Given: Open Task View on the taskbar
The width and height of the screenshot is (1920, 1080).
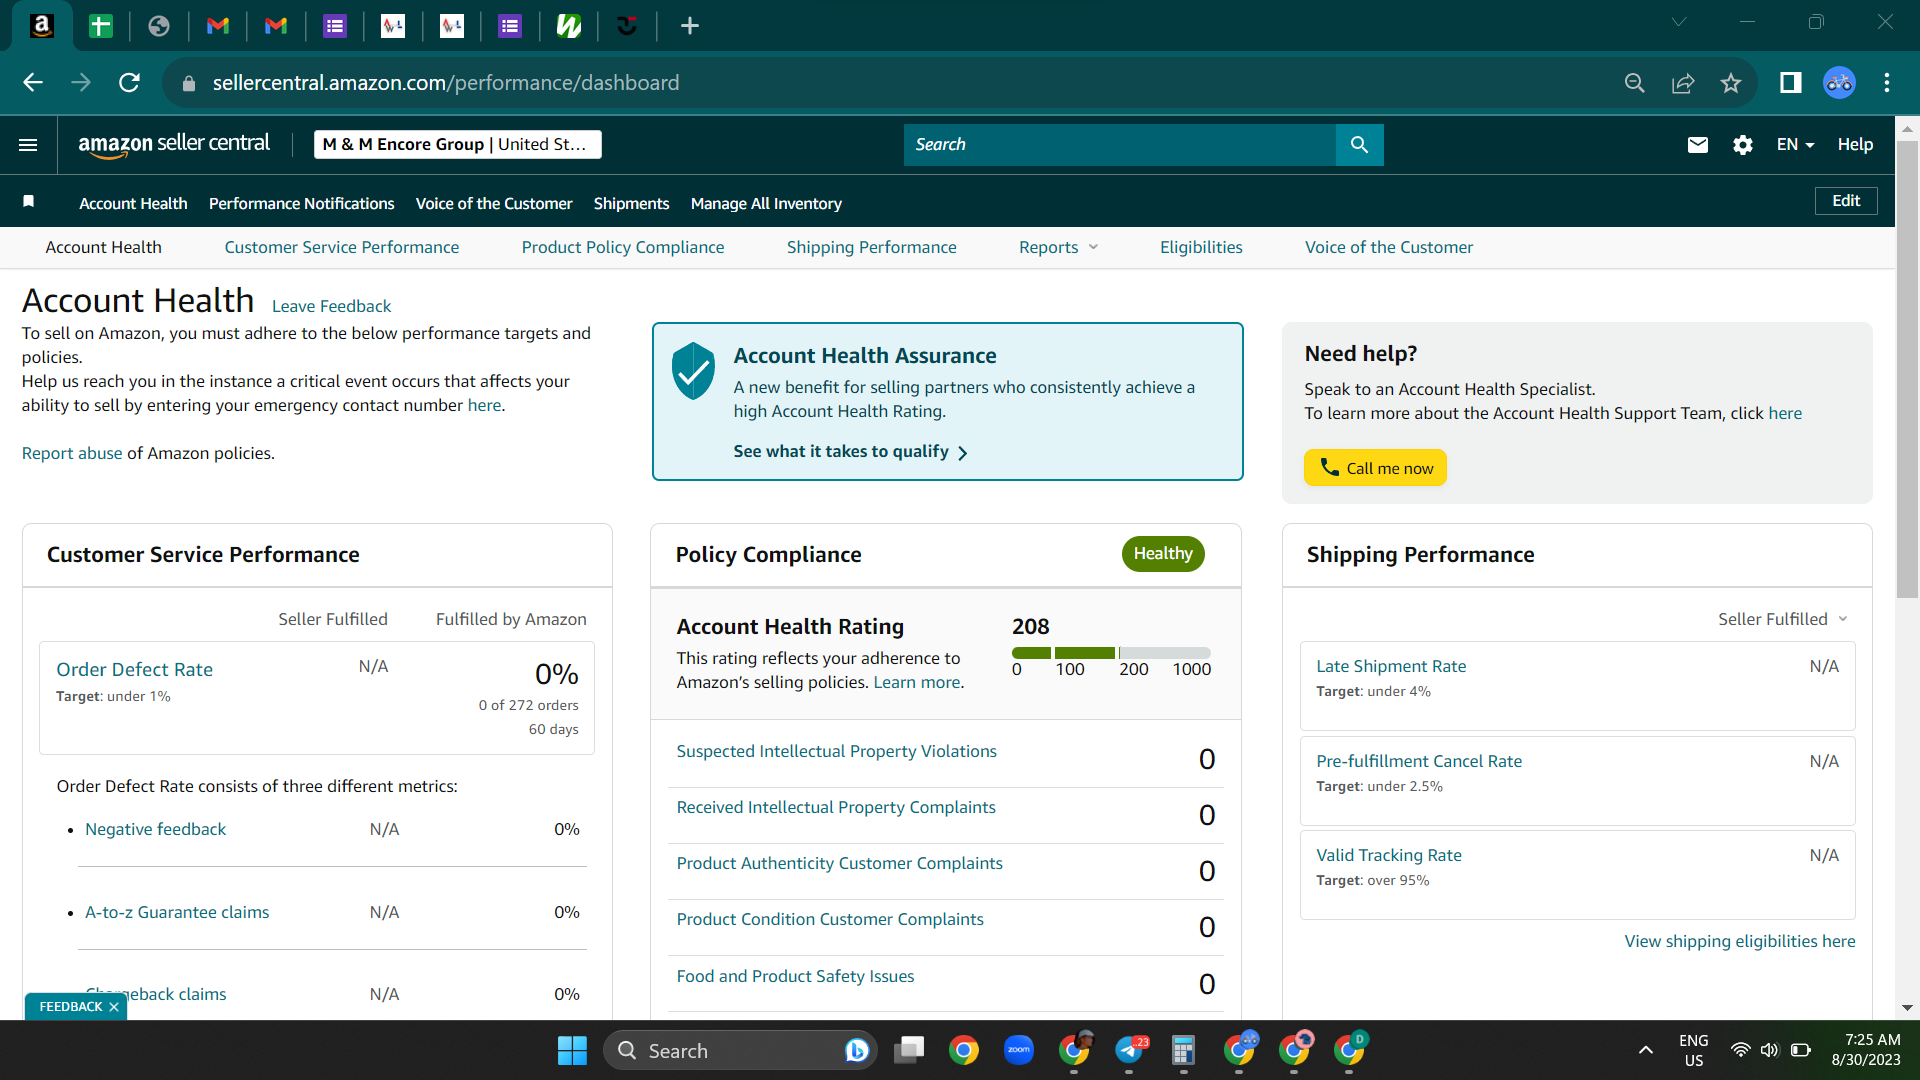Looking at the screenshot, I should point(909,1050).
